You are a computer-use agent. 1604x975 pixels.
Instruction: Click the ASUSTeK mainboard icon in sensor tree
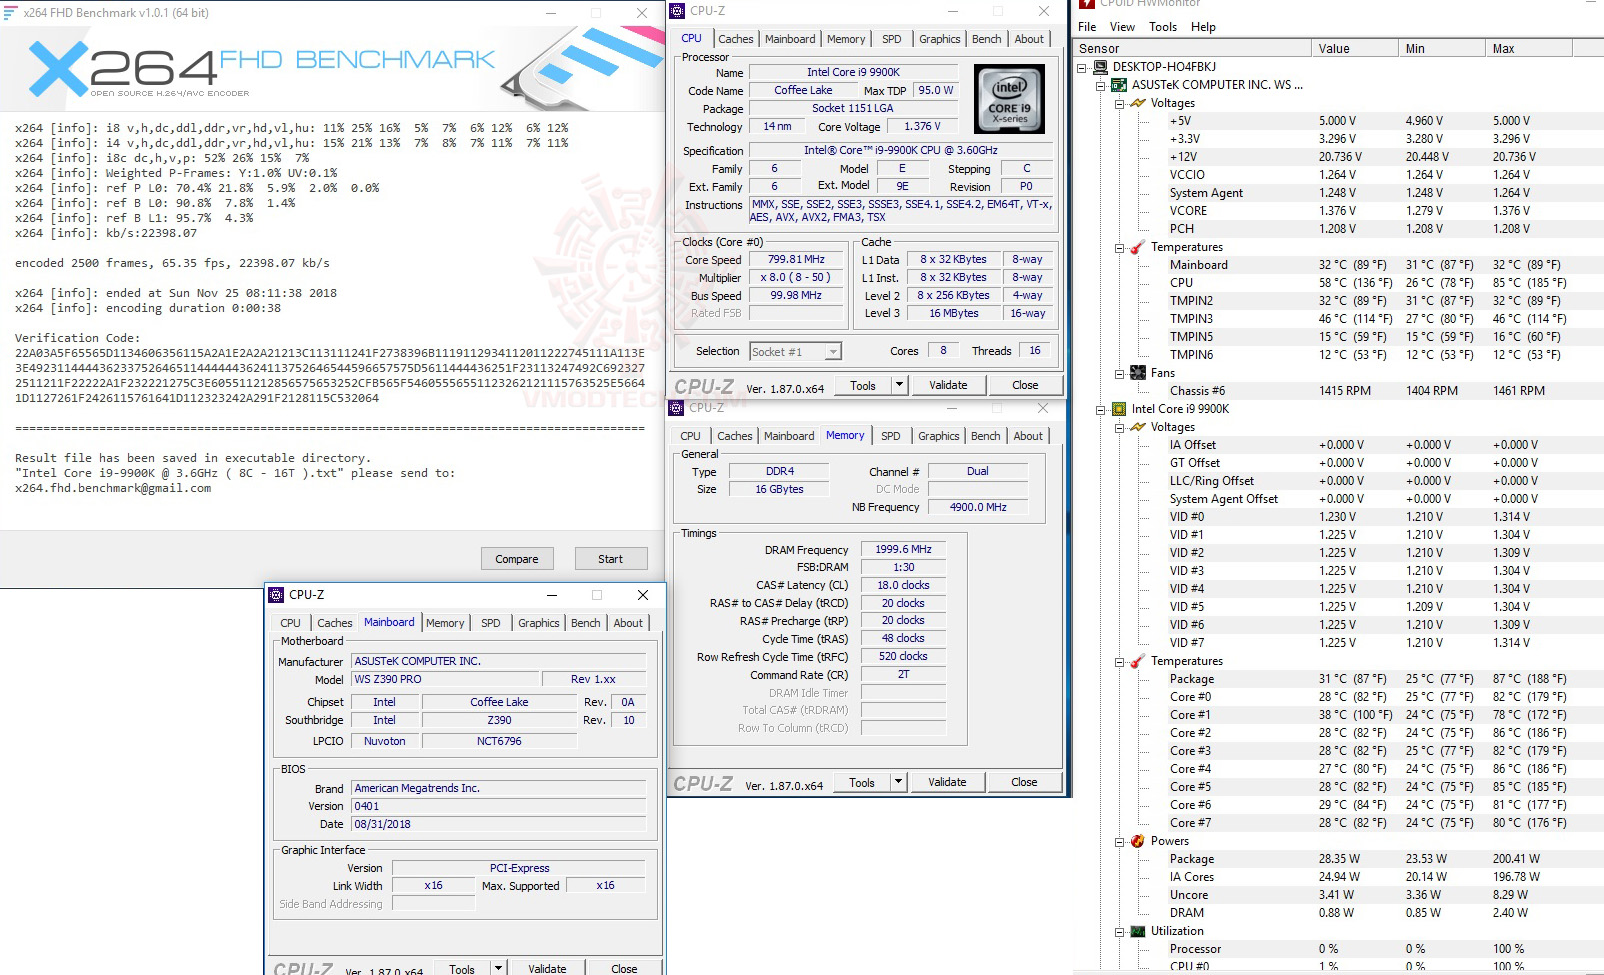click(1118, 85)
